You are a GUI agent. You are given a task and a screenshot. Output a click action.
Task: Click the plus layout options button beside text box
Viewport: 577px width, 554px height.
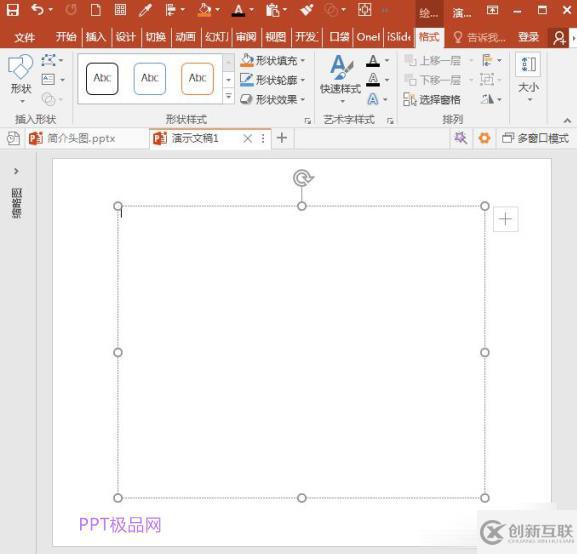tap(506, 219)
